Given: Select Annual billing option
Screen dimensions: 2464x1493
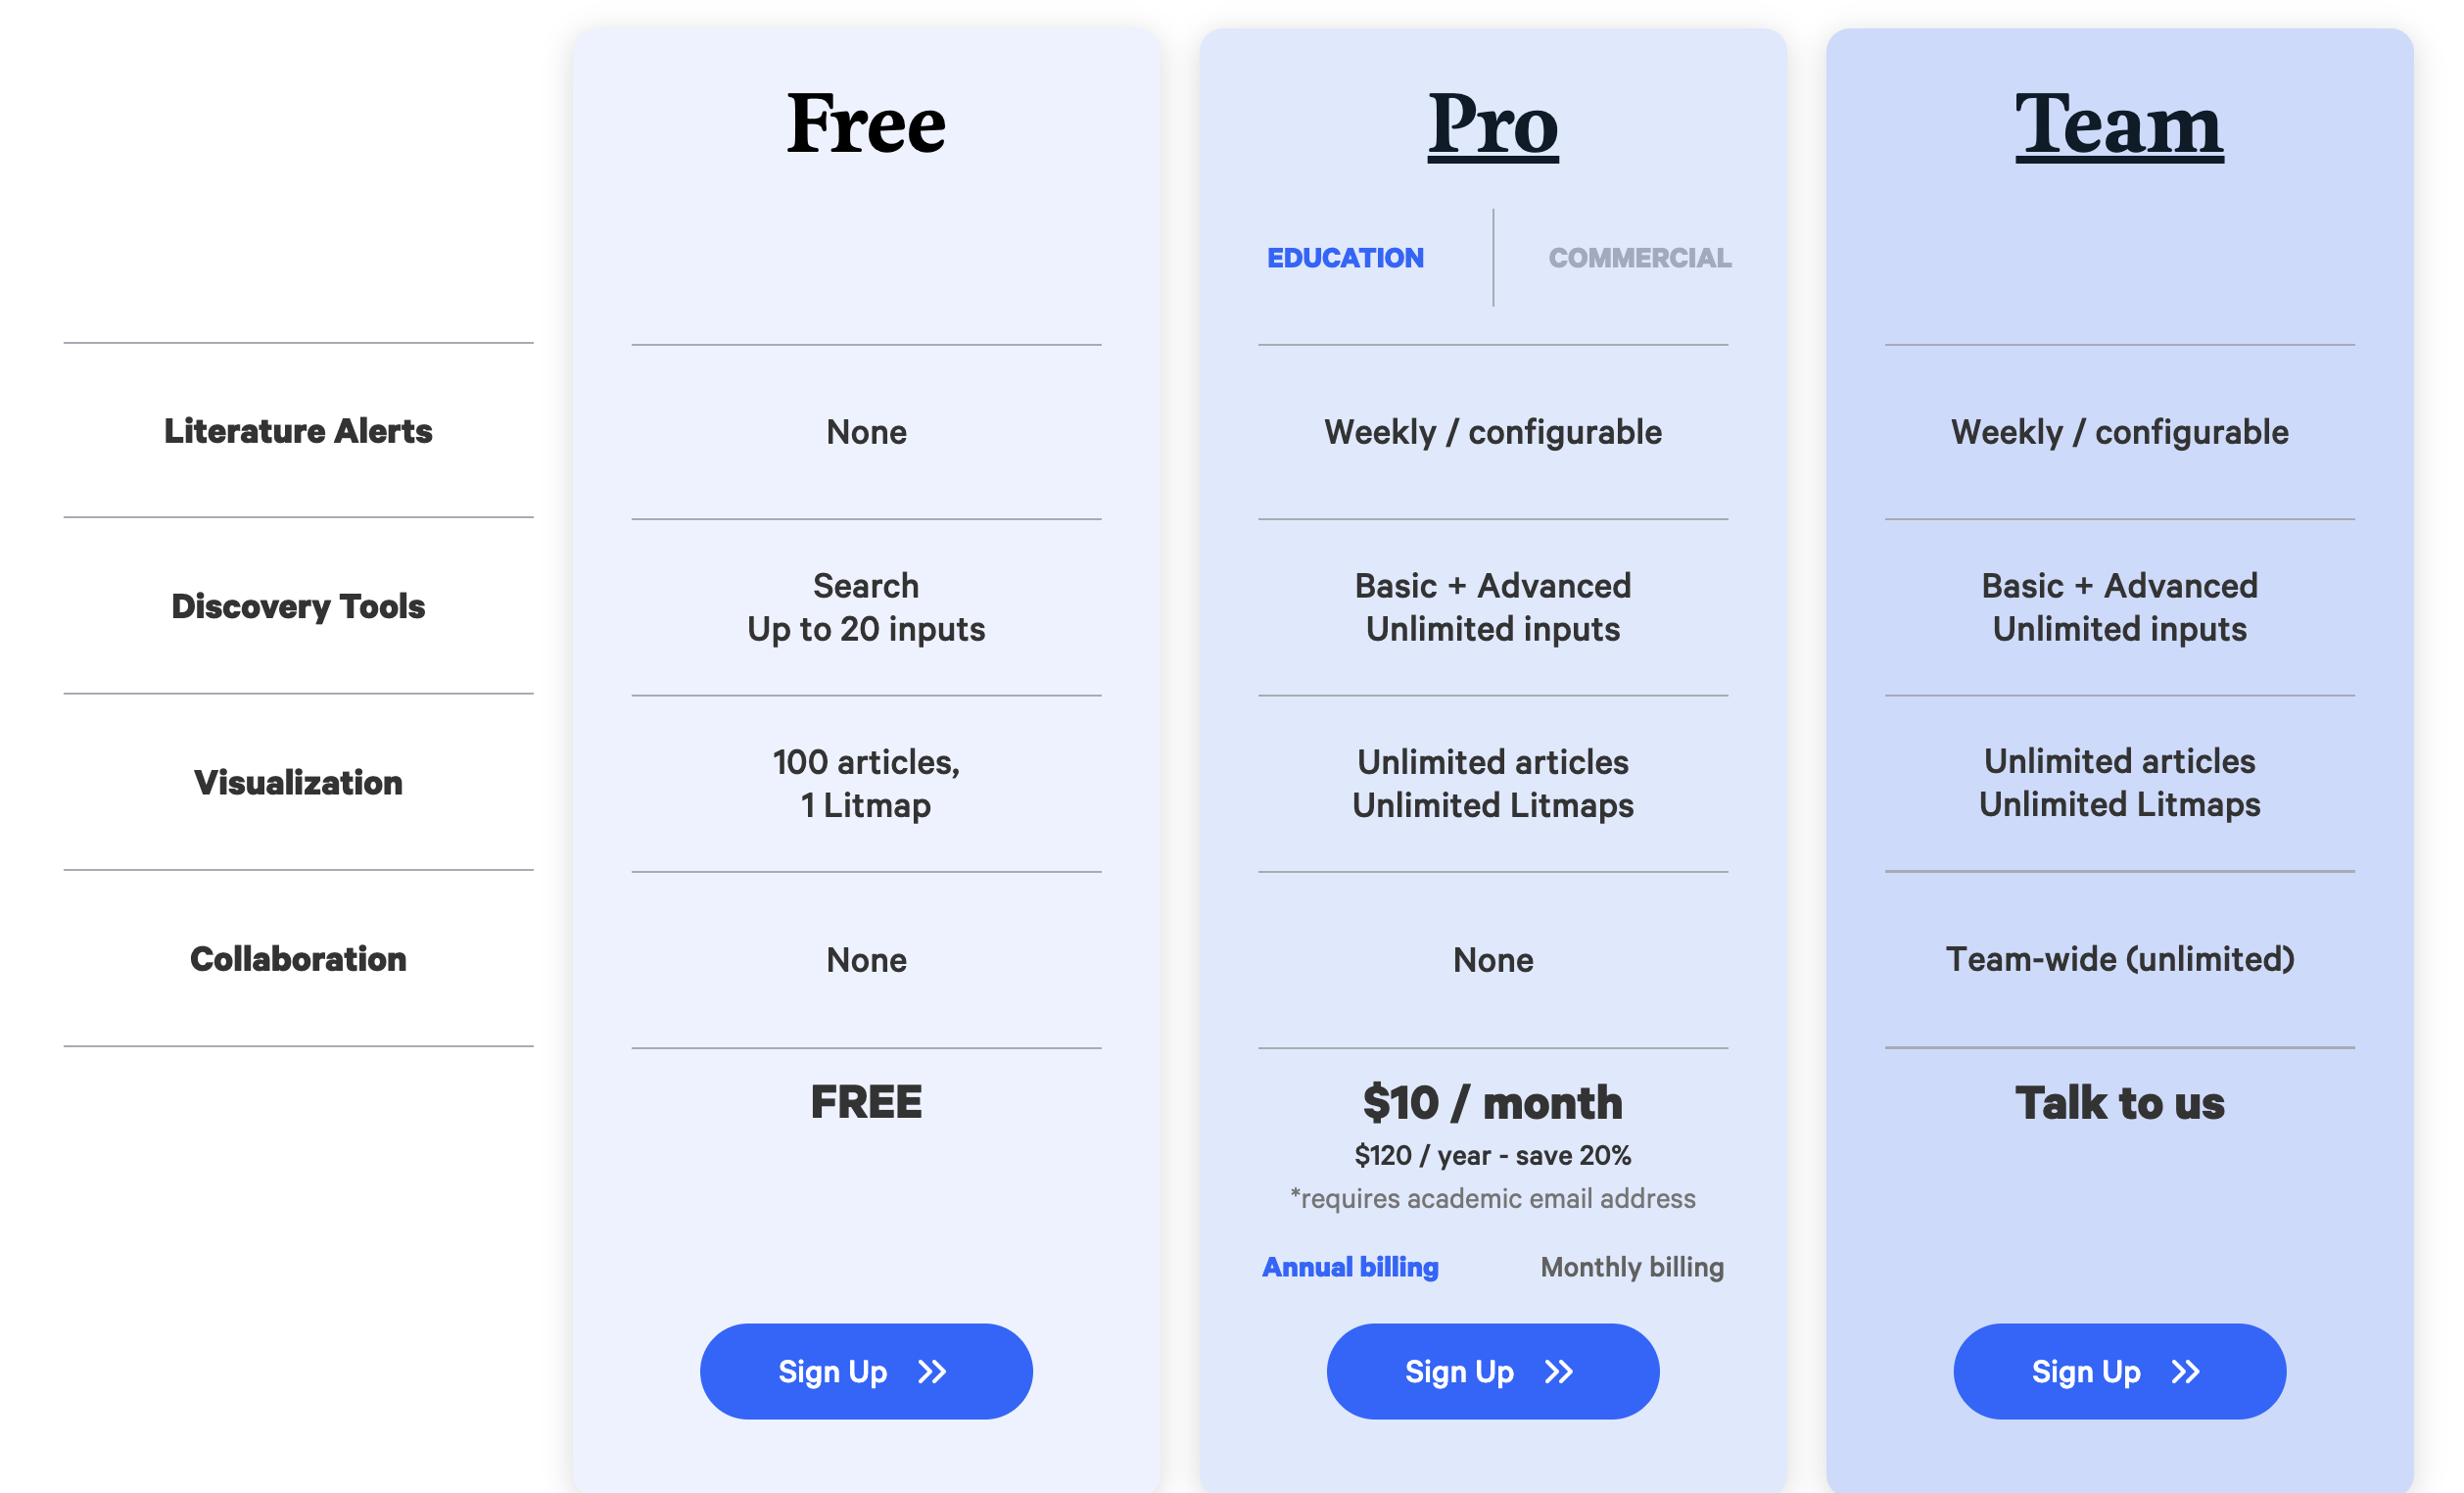Looking at the screenshot, I should click(1350, 1267).
